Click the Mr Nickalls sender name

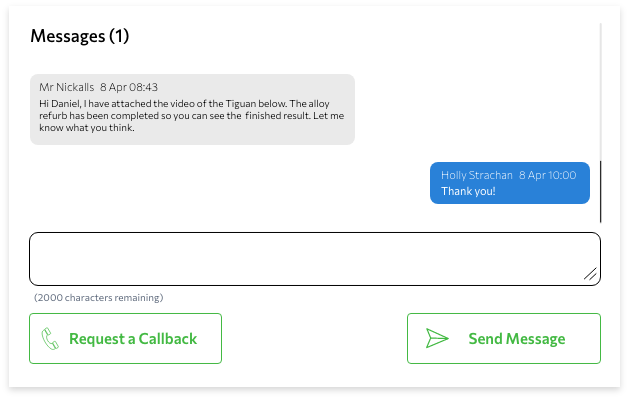click(67, 87)
